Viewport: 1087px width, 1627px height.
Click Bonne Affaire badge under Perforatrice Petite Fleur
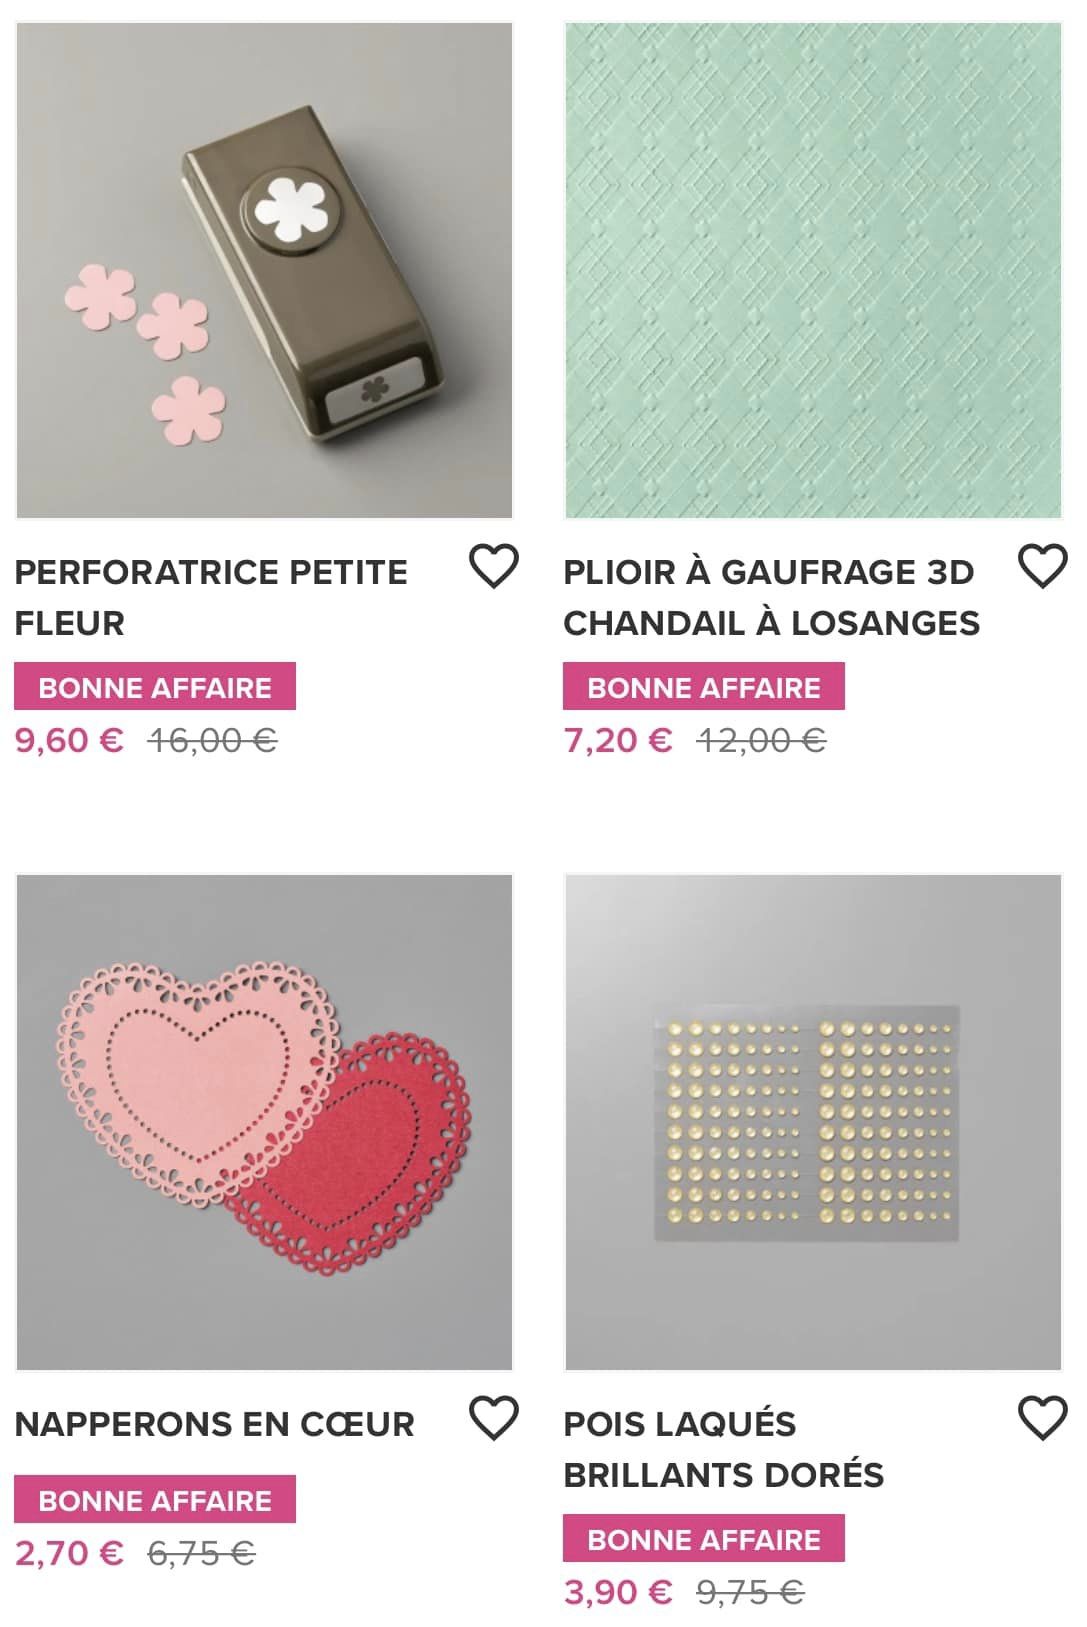point(155,687)
